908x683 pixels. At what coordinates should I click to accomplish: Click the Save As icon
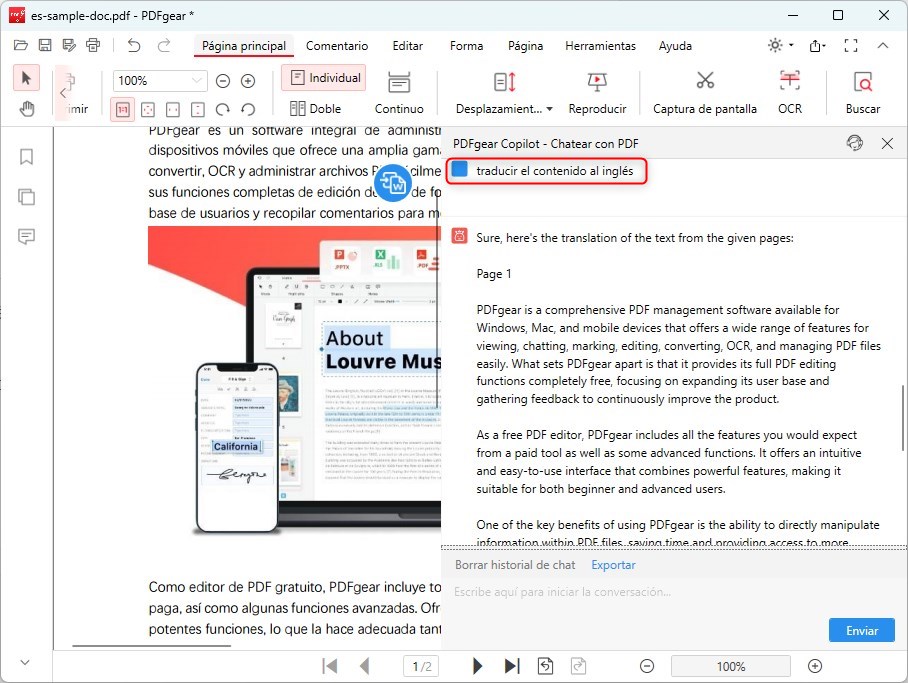pyautogui.click(x=69, y=45)
